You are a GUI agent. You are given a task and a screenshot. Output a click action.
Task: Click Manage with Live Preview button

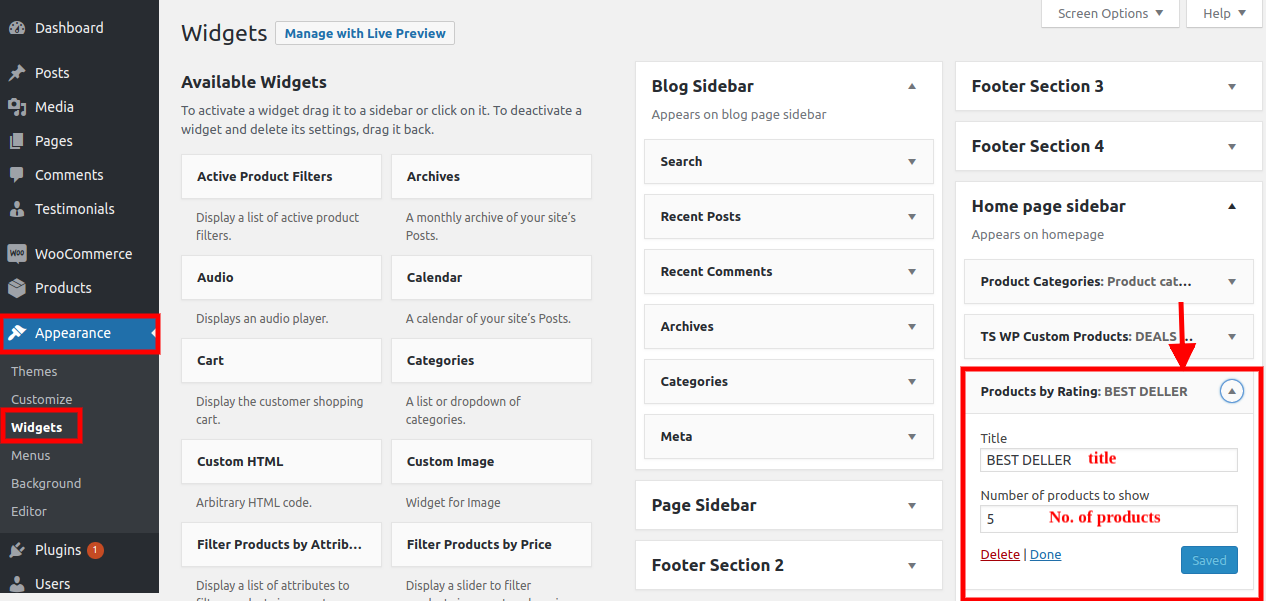(x=365, y=33)
